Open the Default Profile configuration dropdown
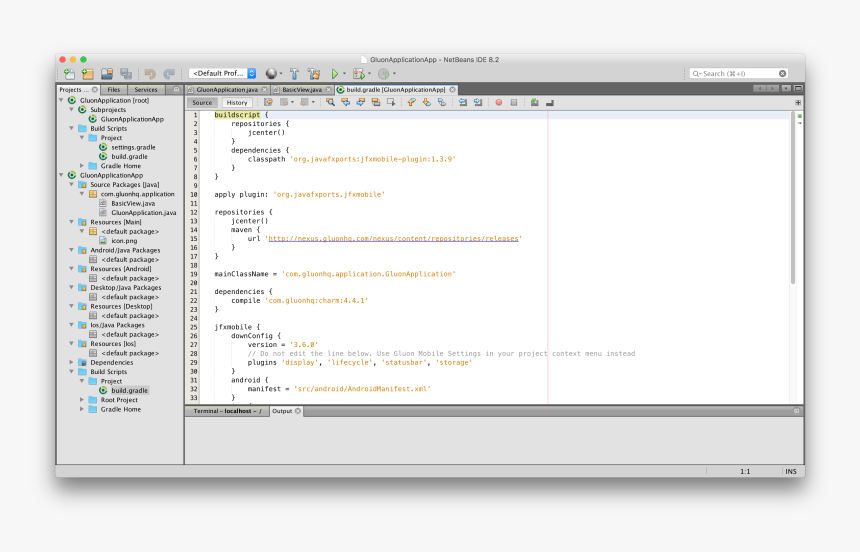The image size is (860, 552). pos(223,73)
